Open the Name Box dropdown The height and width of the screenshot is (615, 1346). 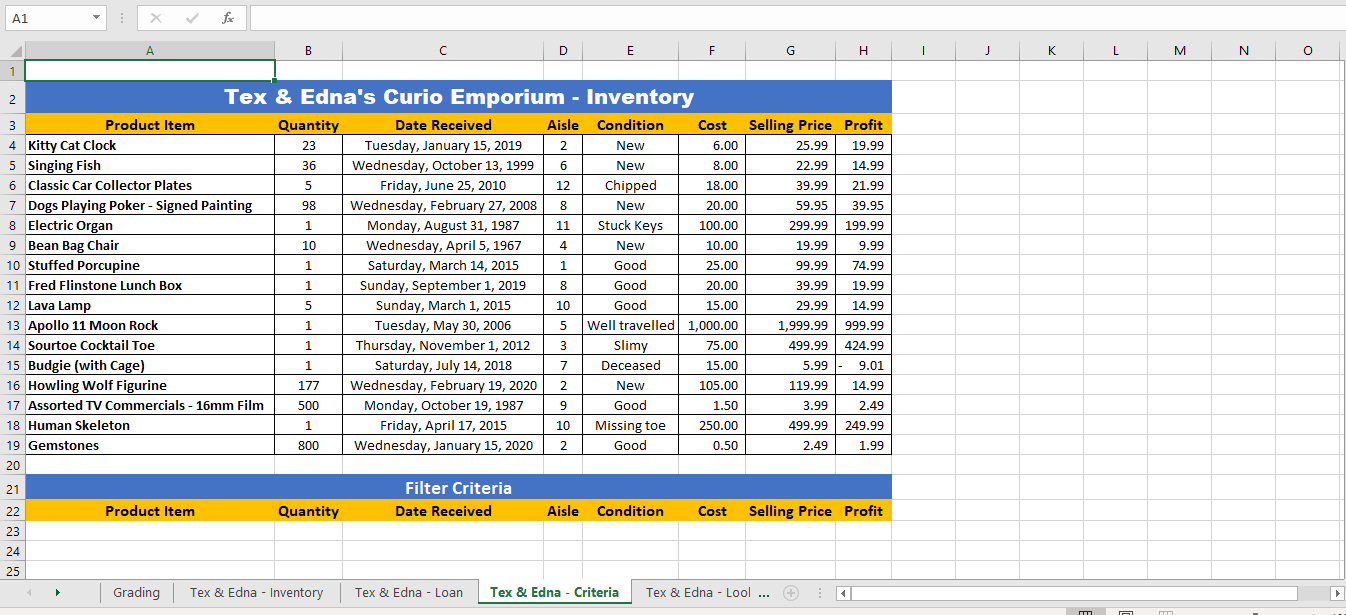pyautogui.click(x=97, y=17)
